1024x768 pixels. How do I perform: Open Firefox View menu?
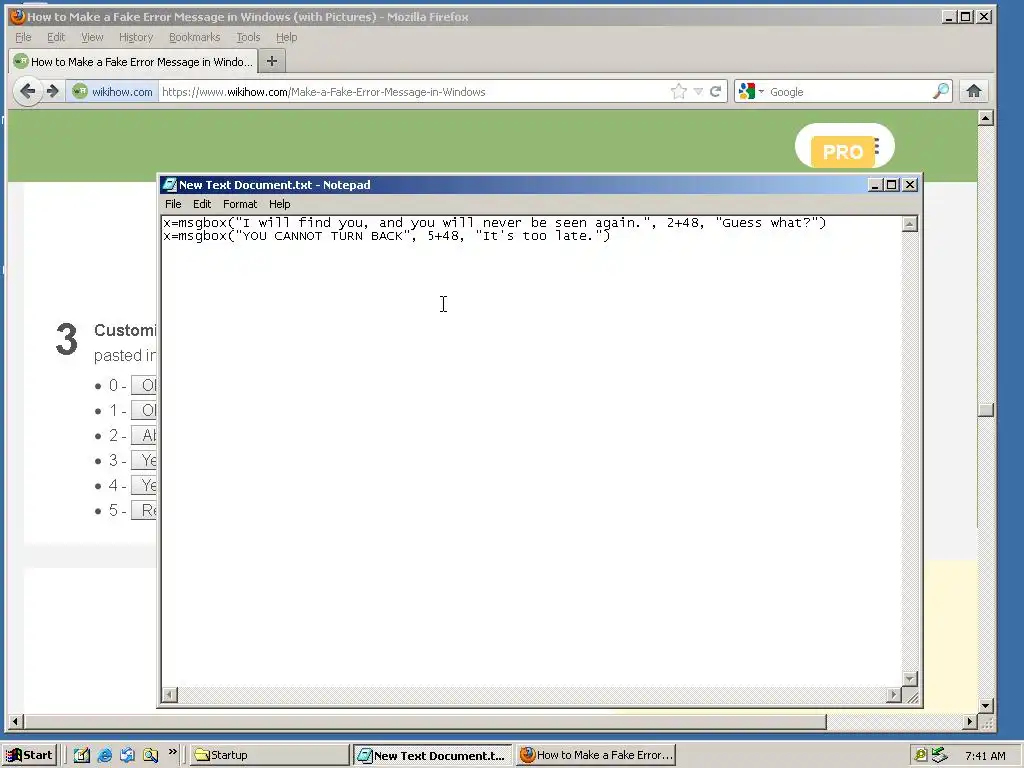(x=92, y=37)
